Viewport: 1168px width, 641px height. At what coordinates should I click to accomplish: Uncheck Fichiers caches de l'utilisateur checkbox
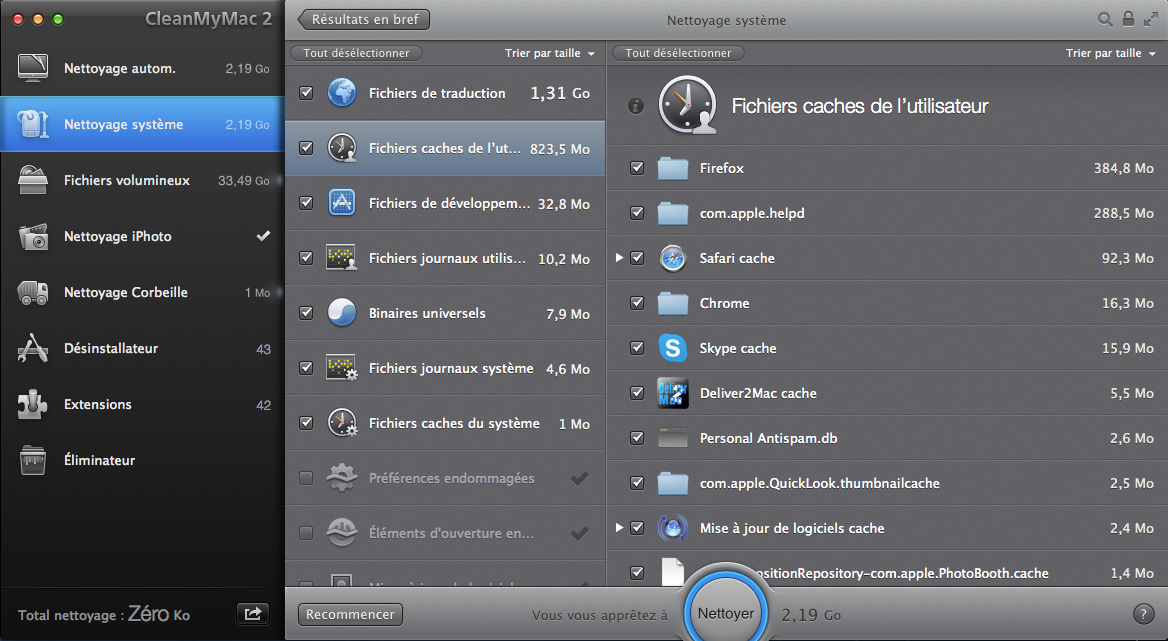(x=306, y=148)
